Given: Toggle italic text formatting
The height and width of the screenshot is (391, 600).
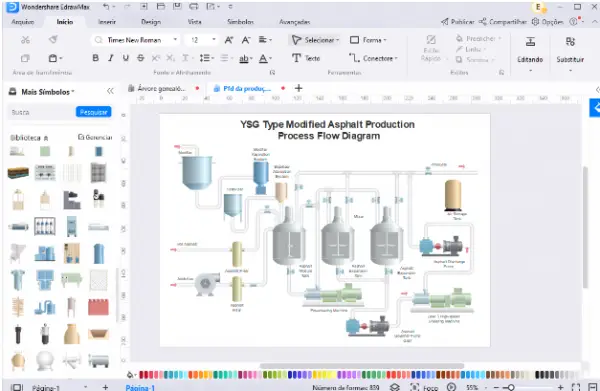Looking at the screenshot, I should [x=111, y=58].
